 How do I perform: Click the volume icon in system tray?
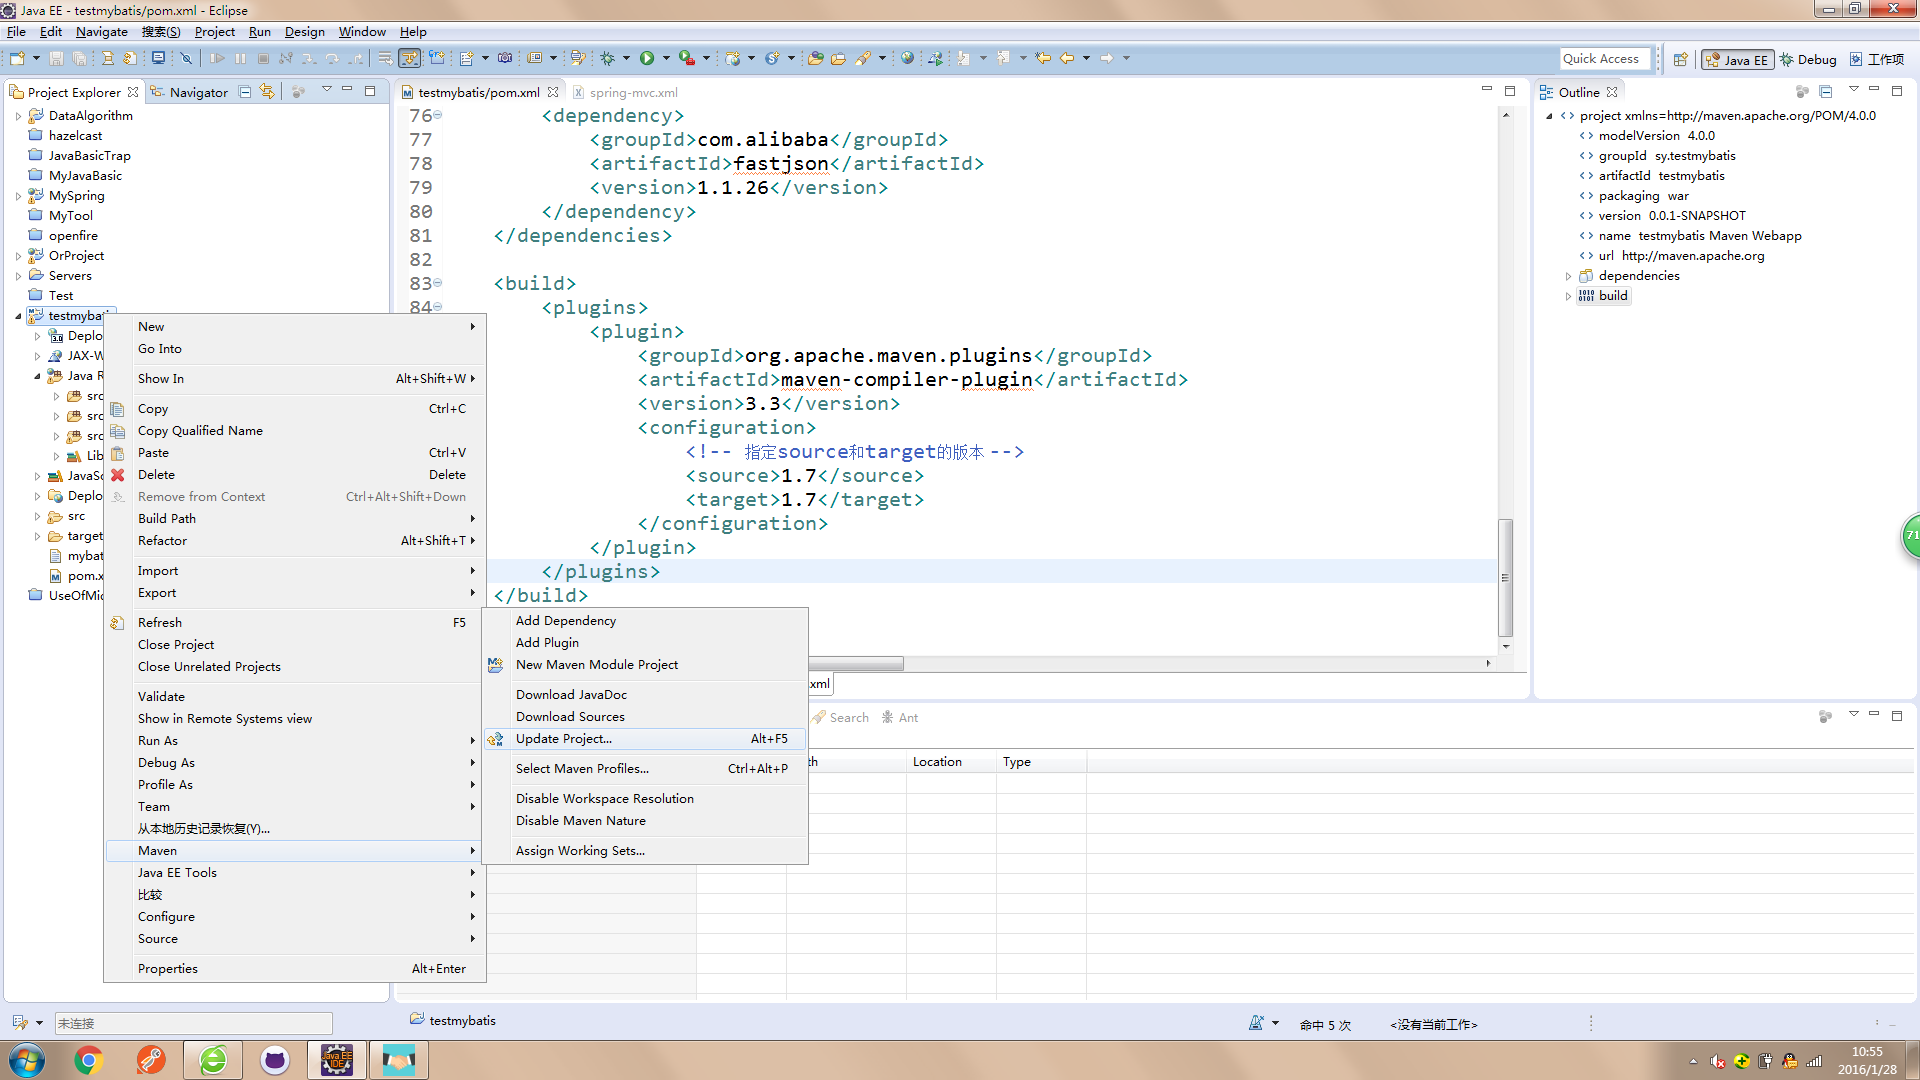point(1717,1061)
